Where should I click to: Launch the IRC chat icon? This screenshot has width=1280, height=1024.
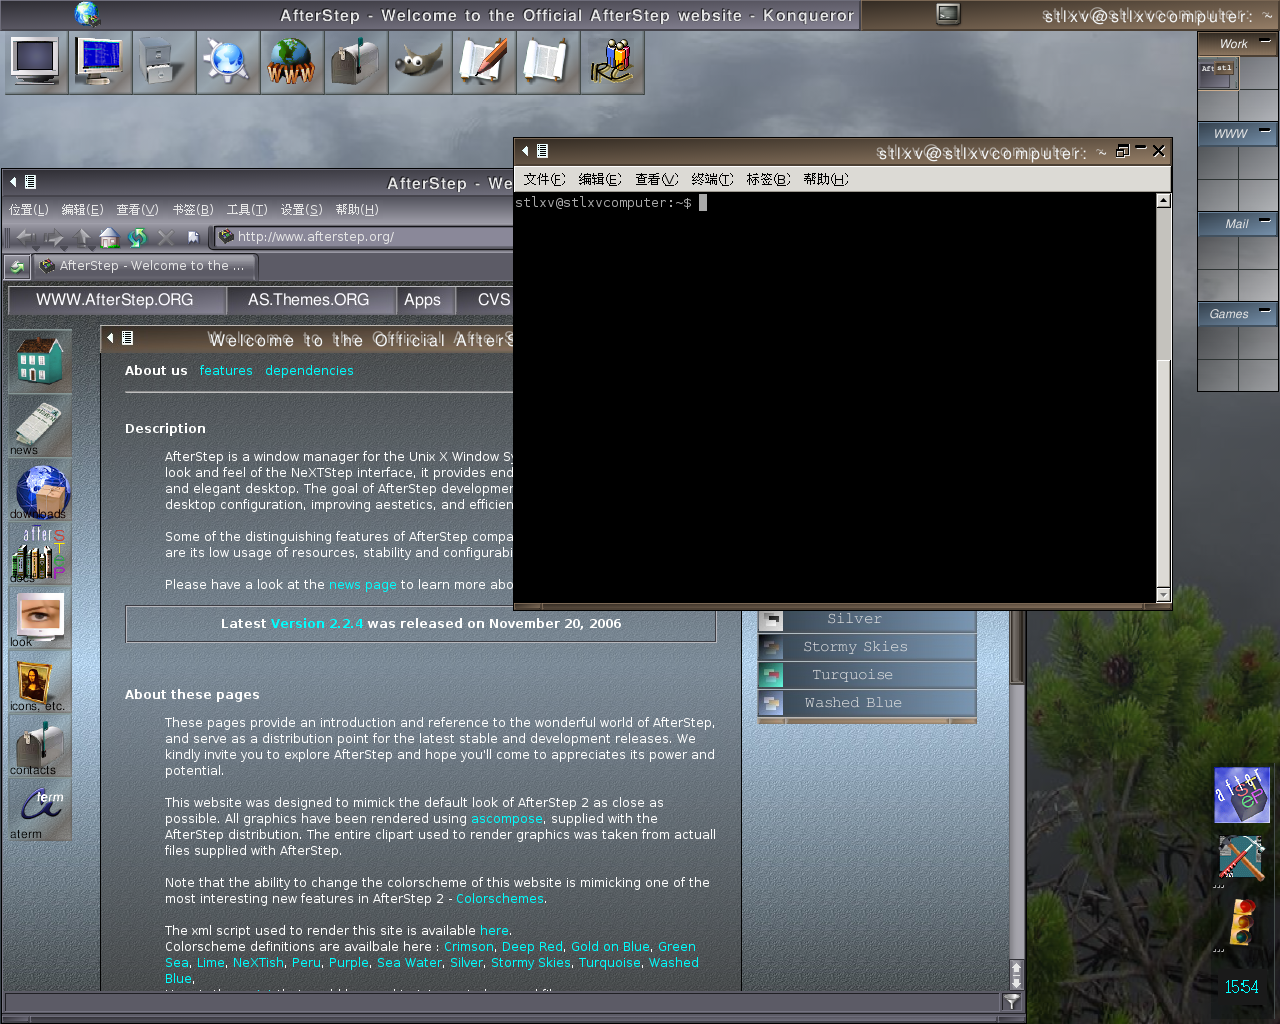tap(612, 62)
